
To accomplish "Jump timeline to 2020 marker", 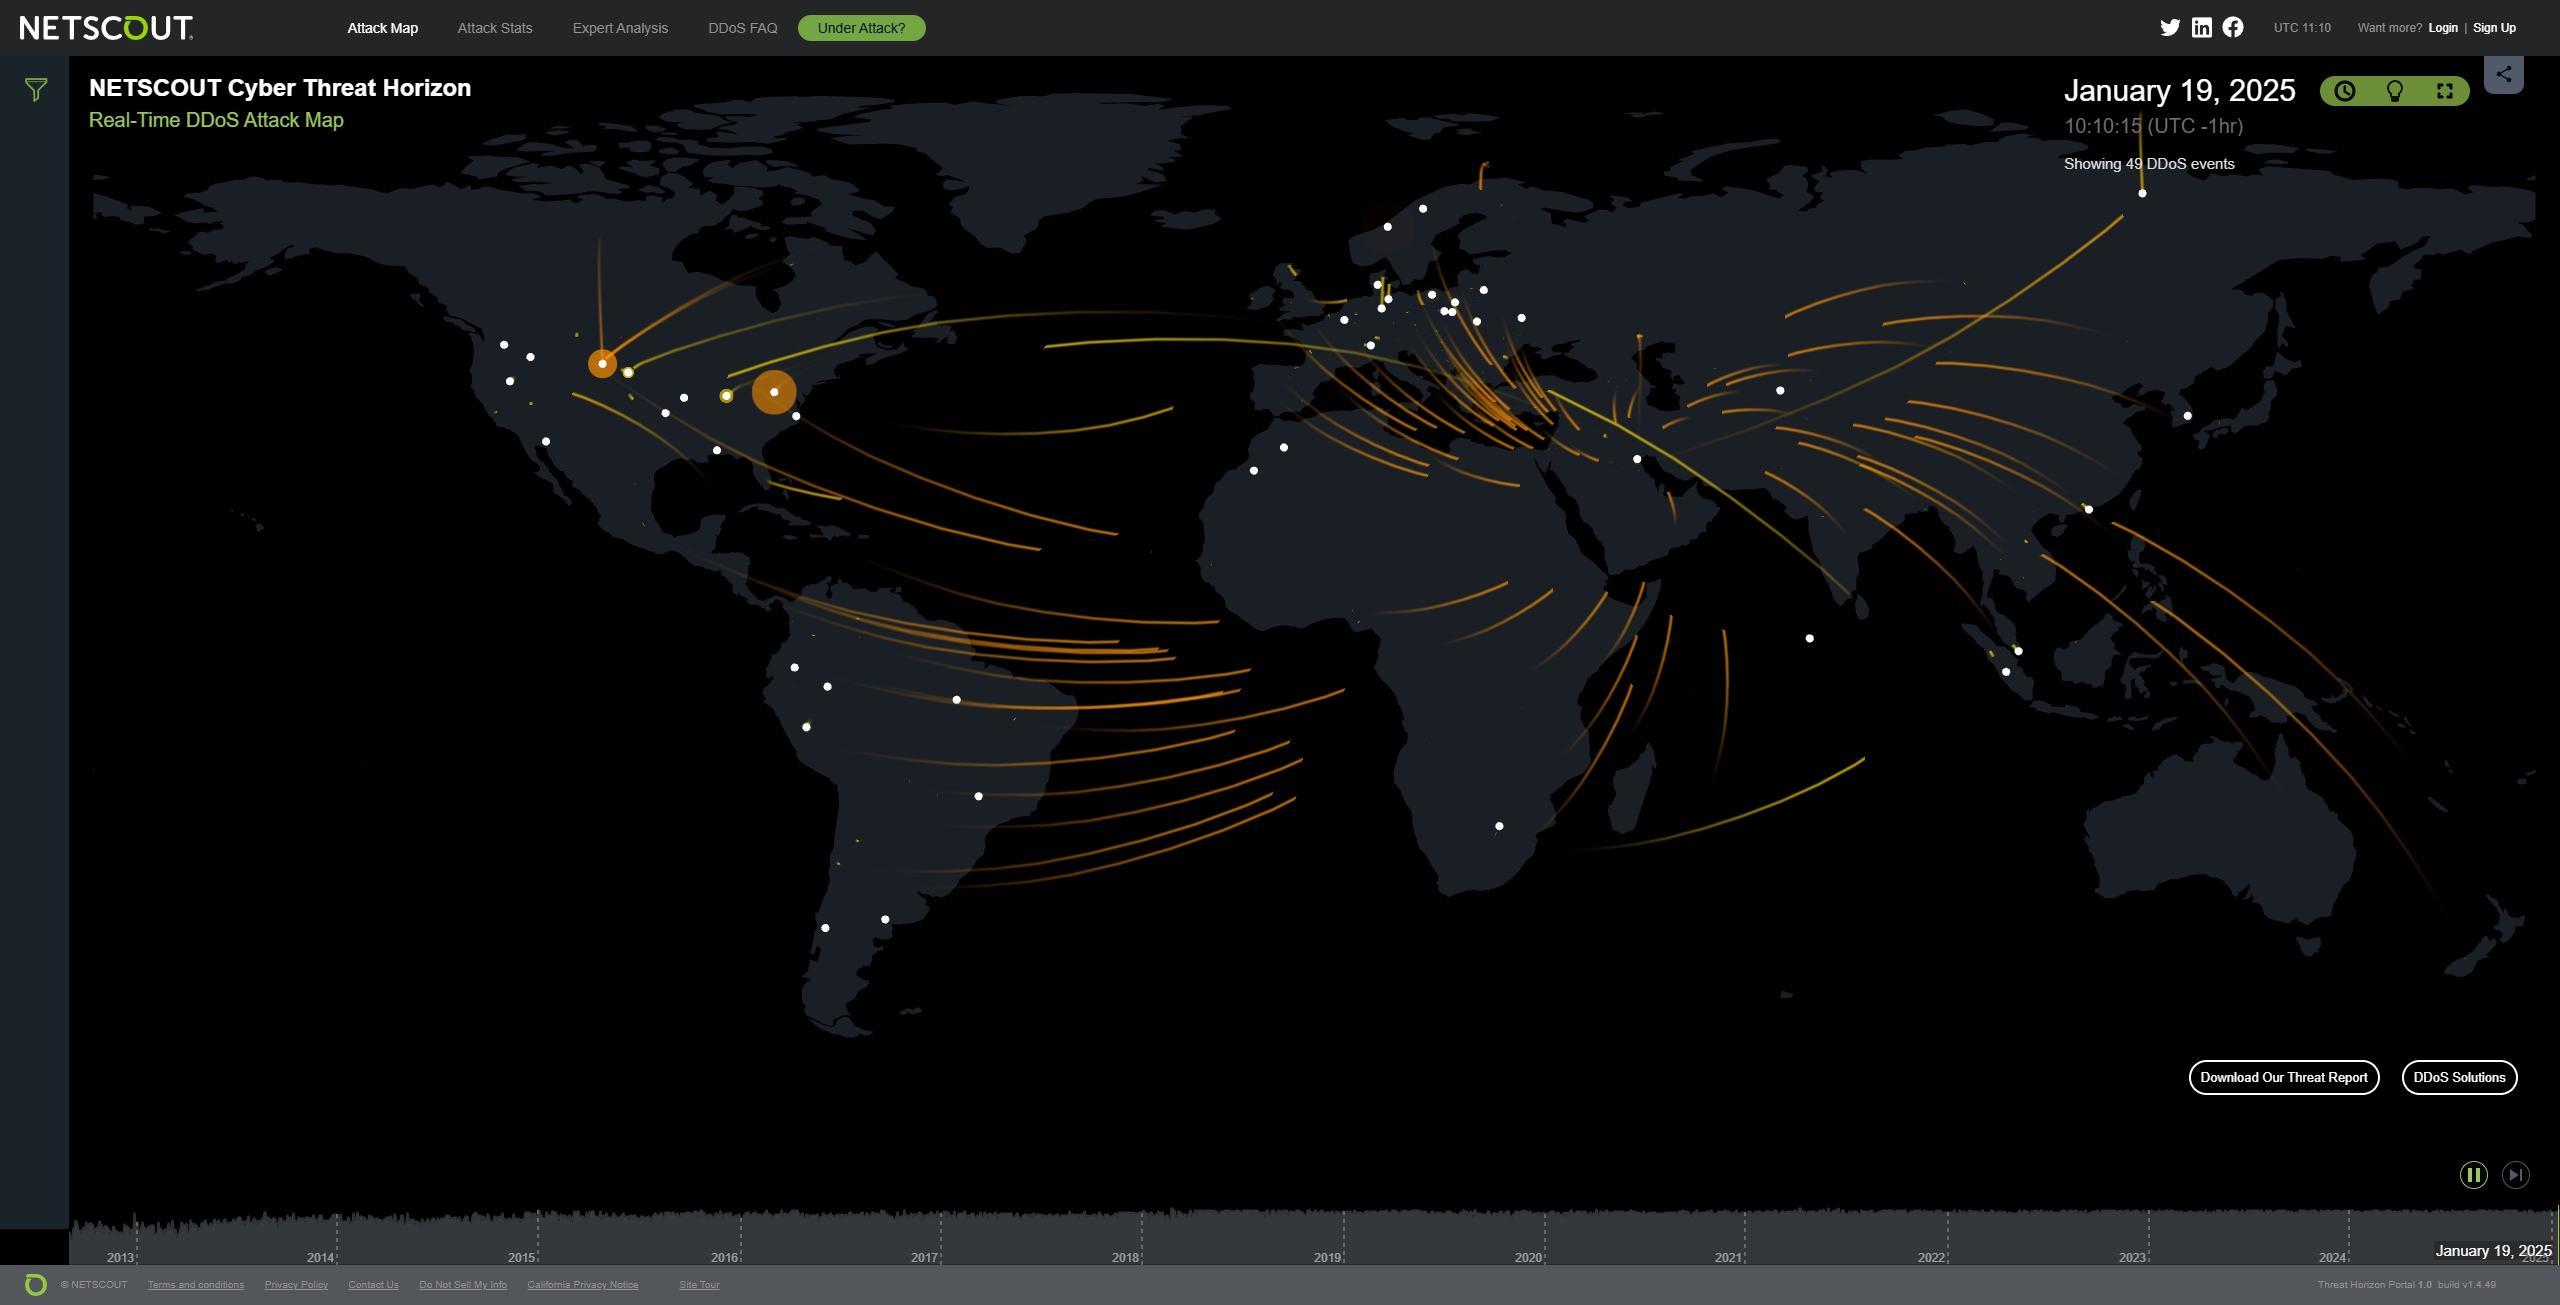I will coord(1528,1257).
